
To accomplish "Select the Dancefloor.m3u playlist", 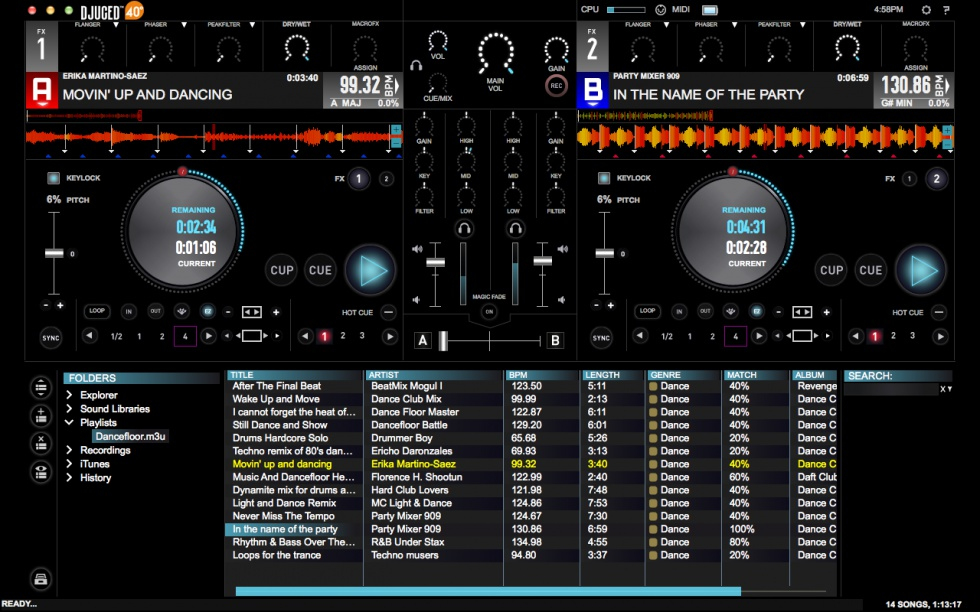I will 131,436.
